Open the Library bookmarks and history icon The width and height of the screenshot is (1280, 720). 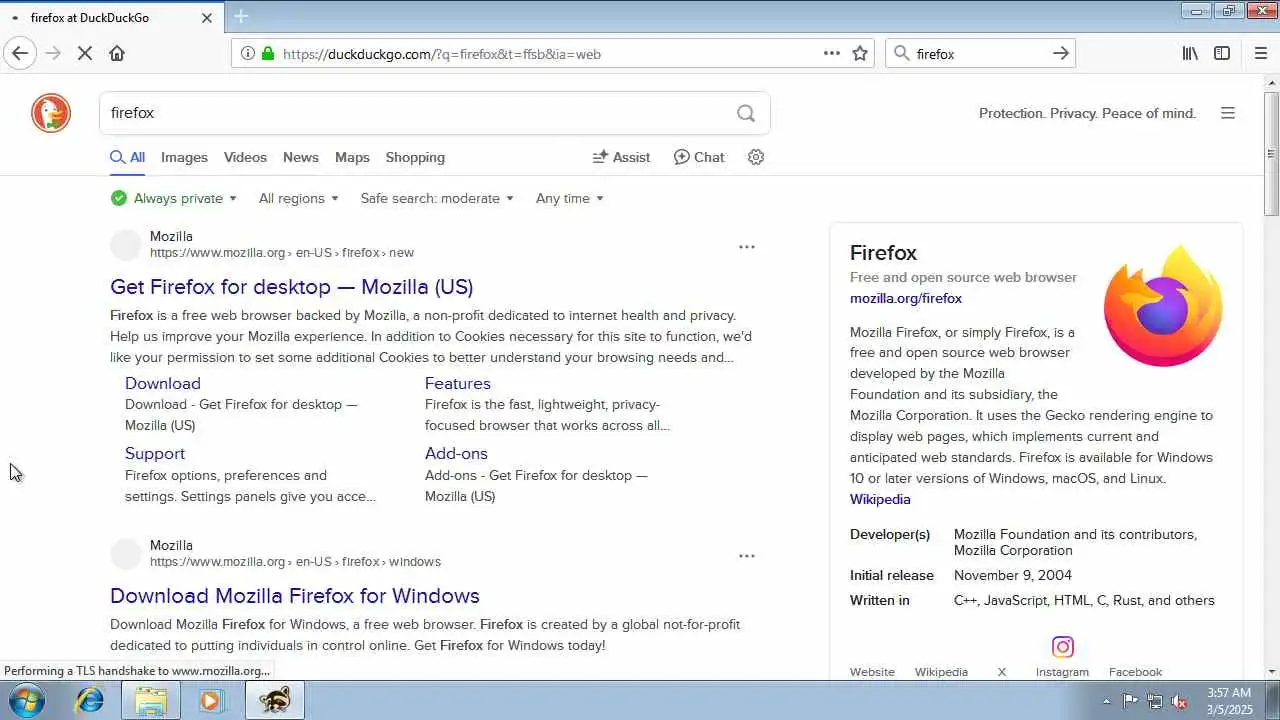1190,54
